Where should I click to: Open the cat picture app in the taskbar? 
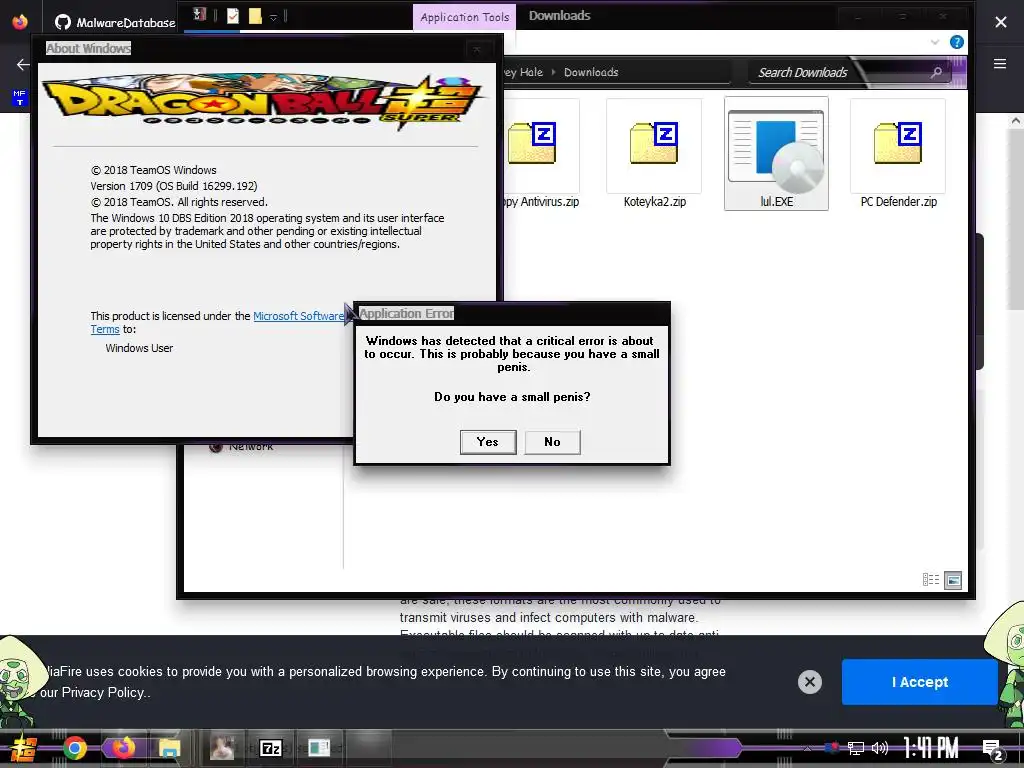point(222,748)
